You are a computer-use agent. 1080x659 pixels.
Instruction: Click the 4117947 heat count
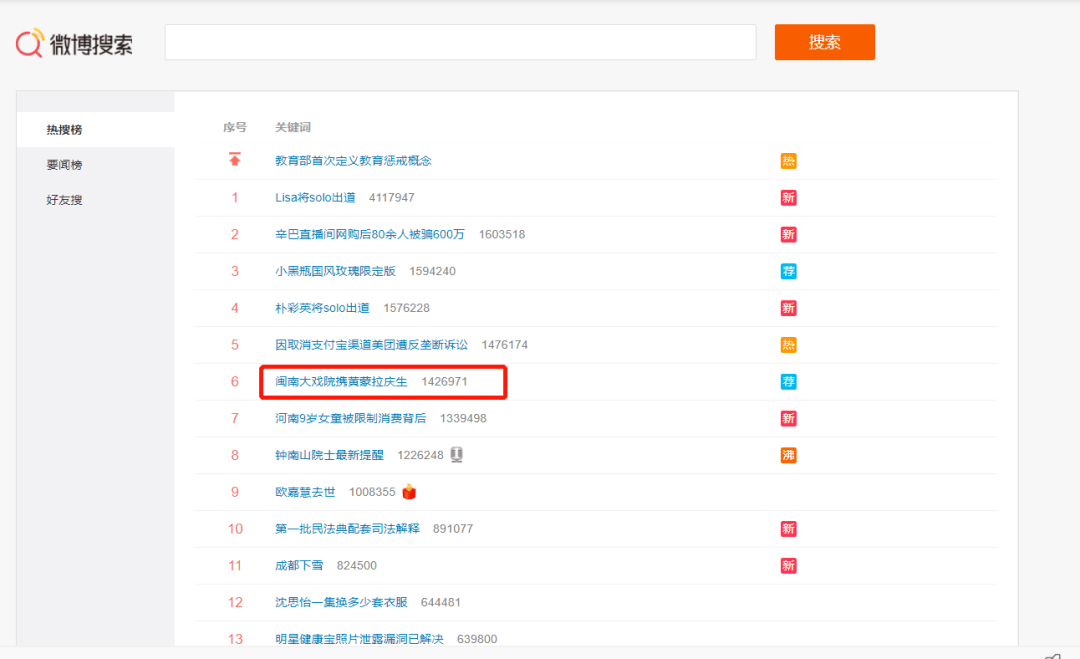point(392,198)
